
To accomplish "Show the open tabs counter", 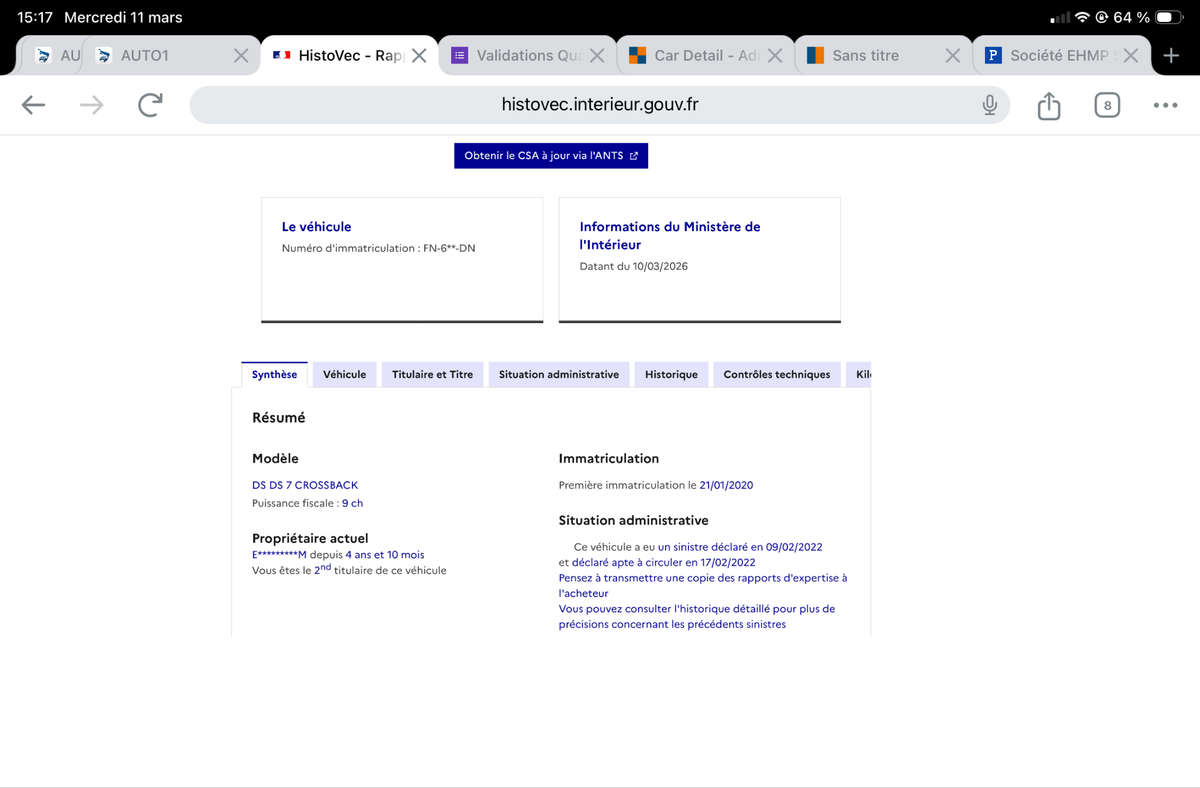I will click(1107, 105).
